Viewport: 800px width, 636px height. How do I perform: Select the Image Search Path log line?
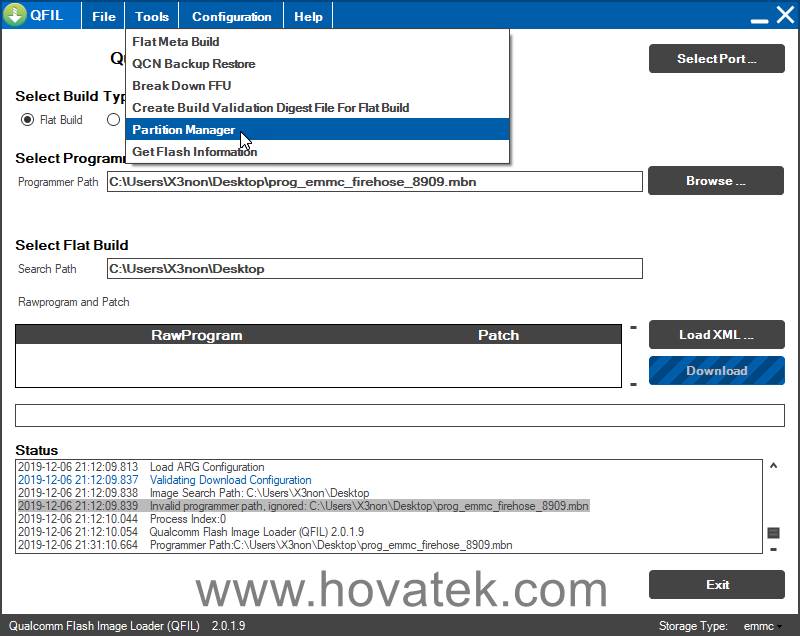click(193, 493)
